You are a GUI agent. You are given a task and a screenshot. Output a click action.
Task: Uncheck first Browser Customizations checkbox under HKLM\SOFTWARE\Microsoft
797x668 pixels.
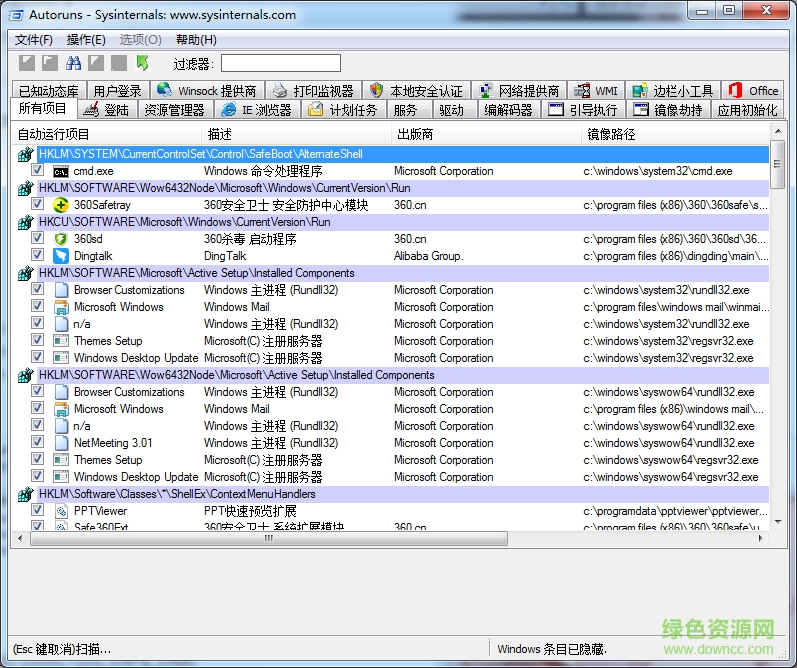coord(37,289)
